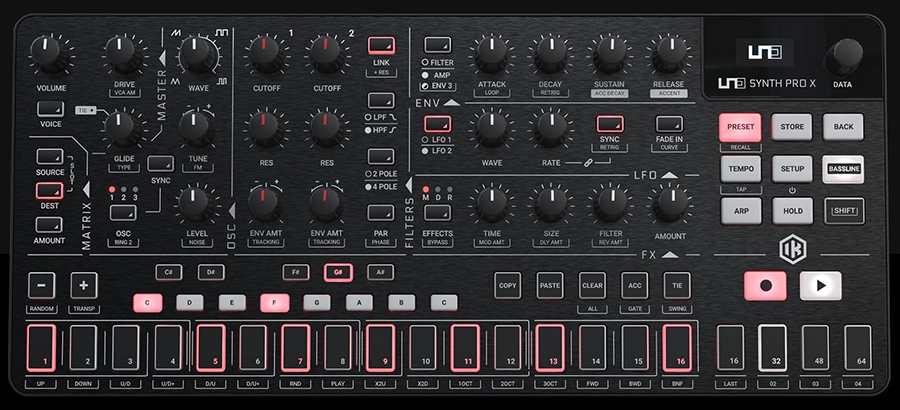Toggle the LPF/HPF filter type button
The height and width of the screenshot is (410, 900).
(381, 100)
